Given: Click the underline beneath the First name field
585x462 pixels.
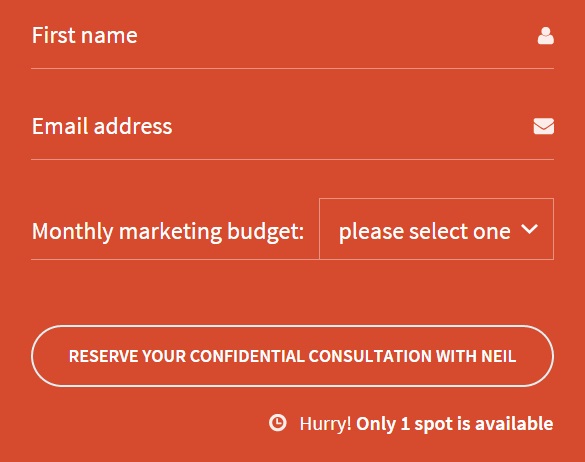Looking at the screenshot, I should [292, 68].
